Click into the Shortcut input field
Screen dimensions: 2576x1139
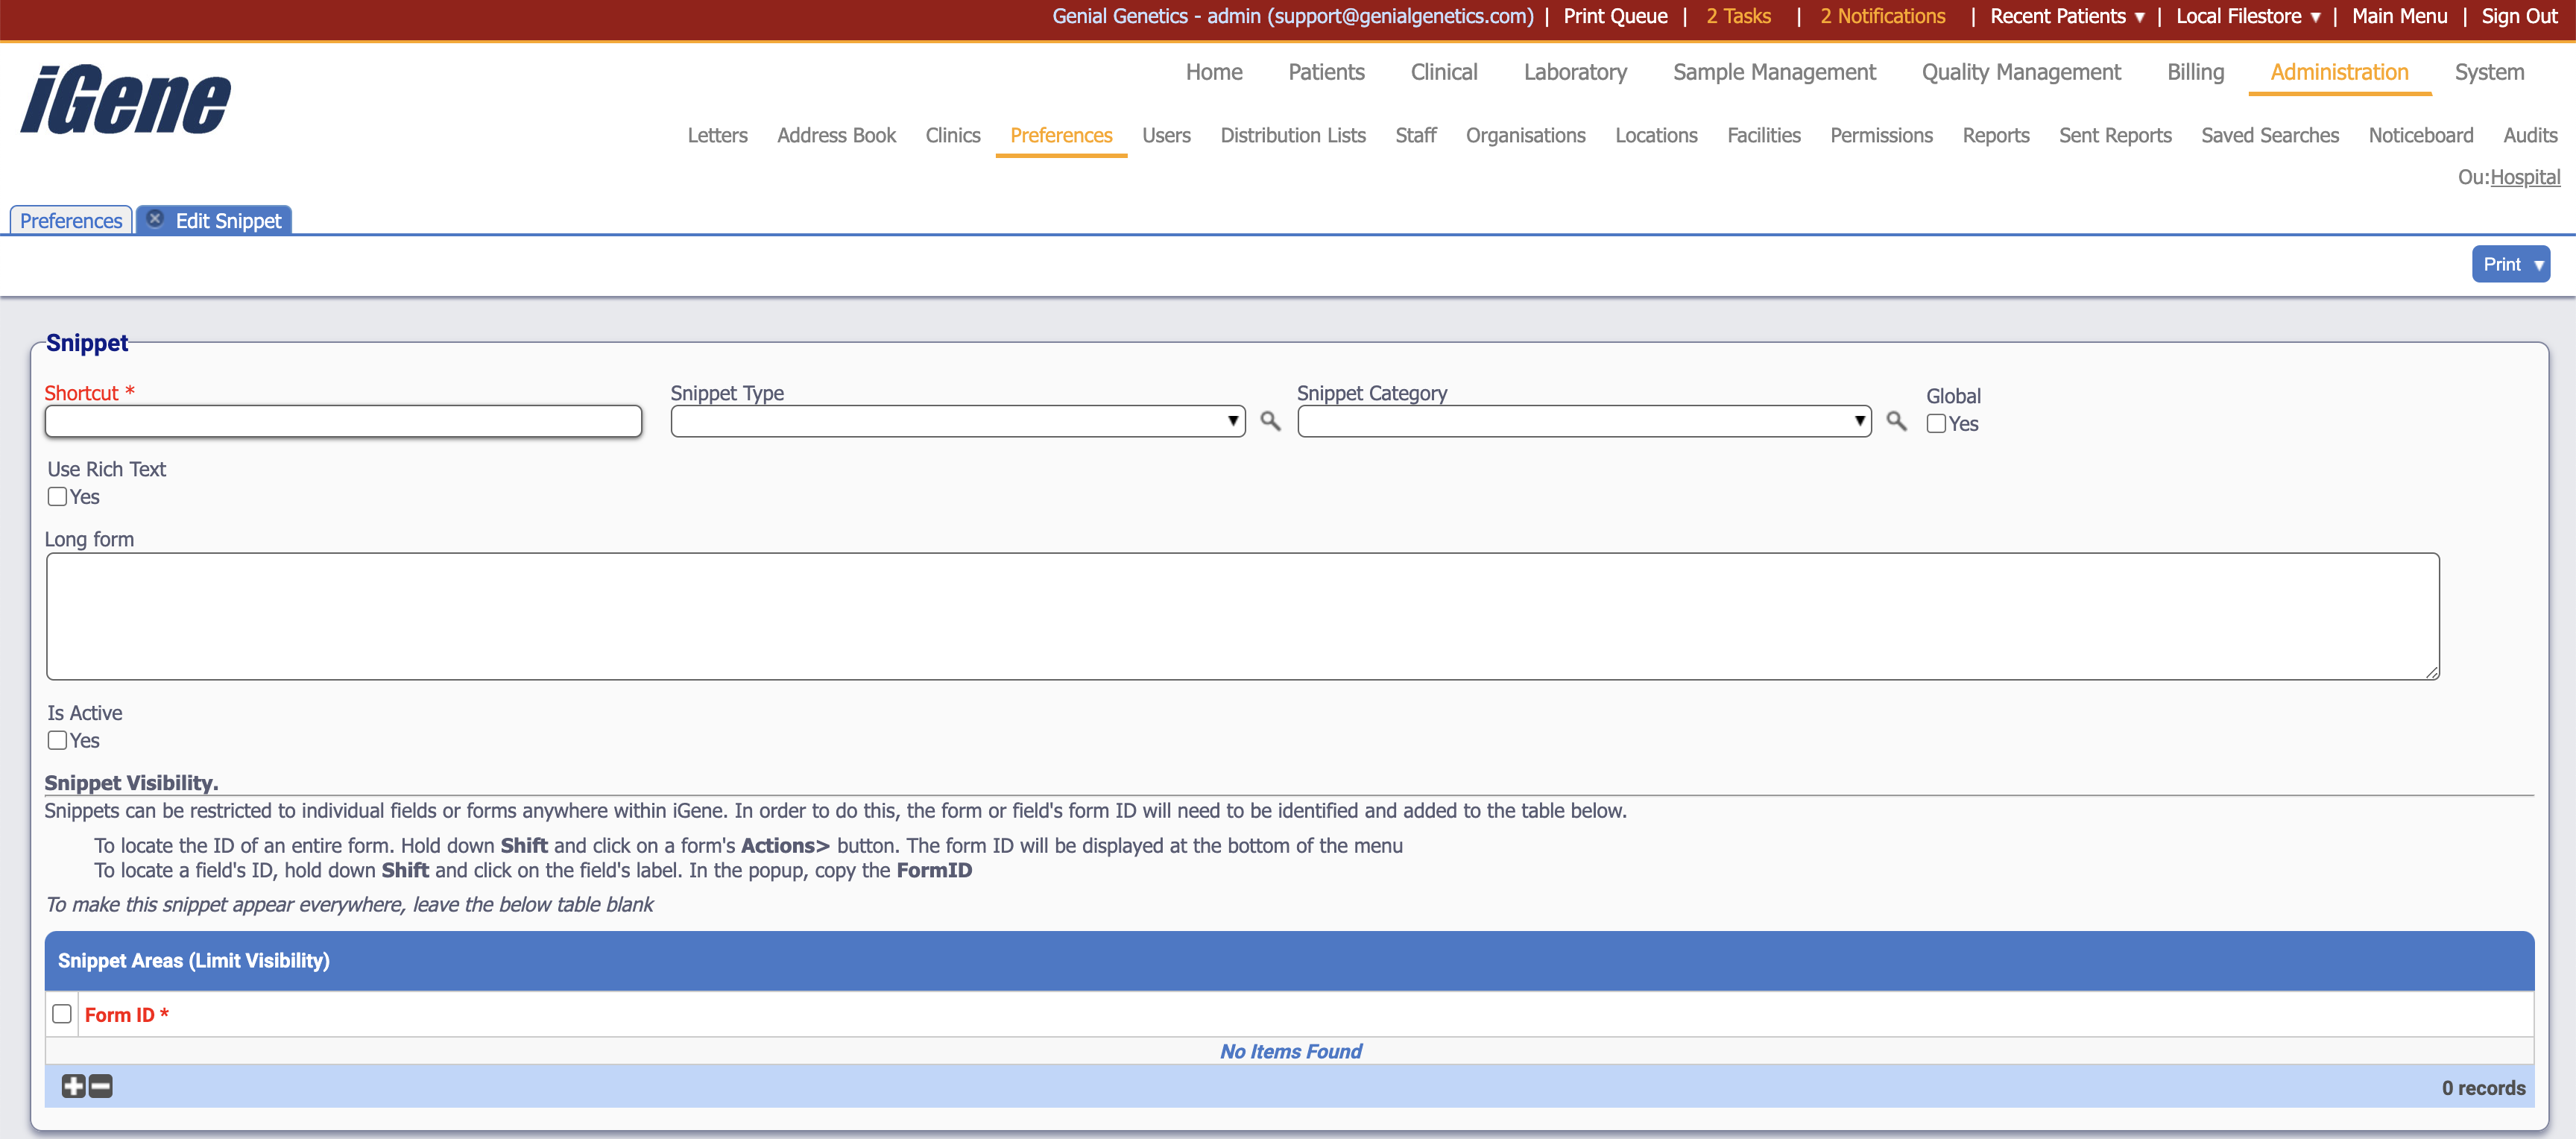343,421
